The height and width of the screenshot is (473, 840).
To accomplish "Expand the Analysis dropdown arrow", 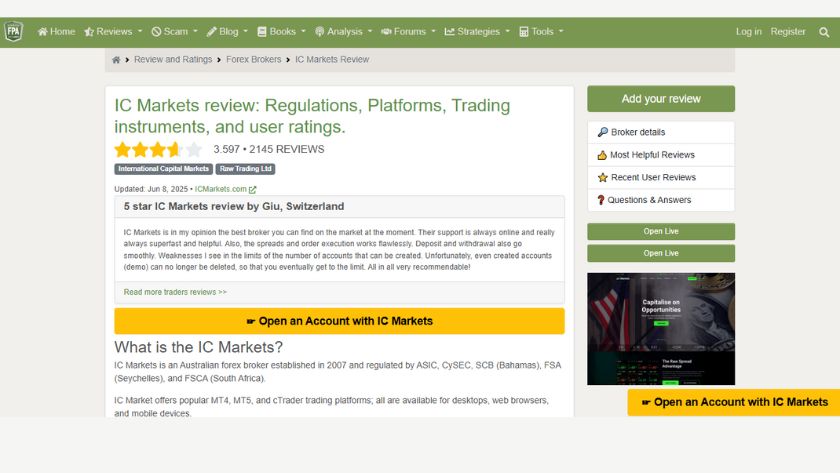I will tap(370, 31).
